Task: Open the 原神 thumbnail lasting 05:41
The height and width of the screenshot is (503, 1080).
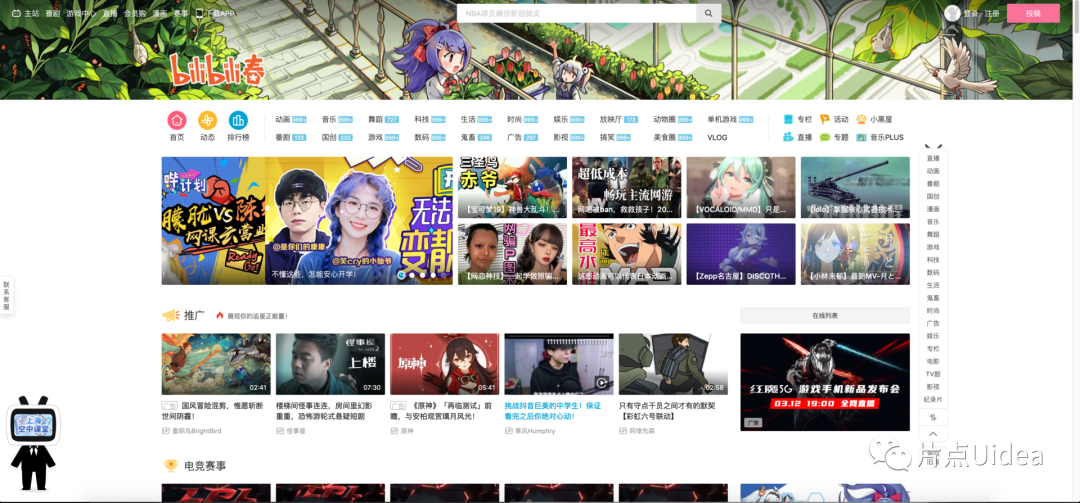Action: [444, 364]
